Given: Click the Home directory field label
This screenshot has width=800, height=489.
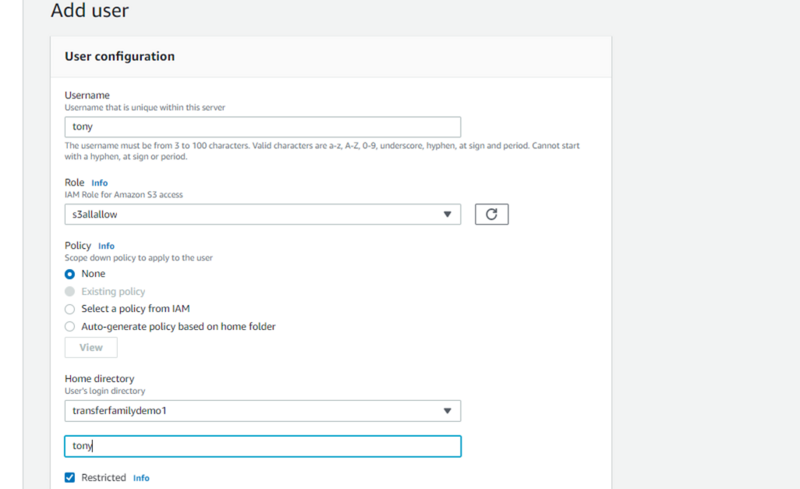Looking at the screenshot, I should tap(99, 379).
